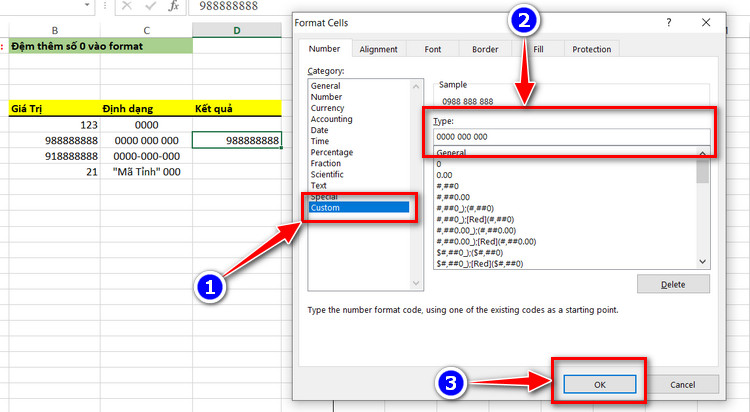
Task: Select cell with value 21
Action: 55,172
